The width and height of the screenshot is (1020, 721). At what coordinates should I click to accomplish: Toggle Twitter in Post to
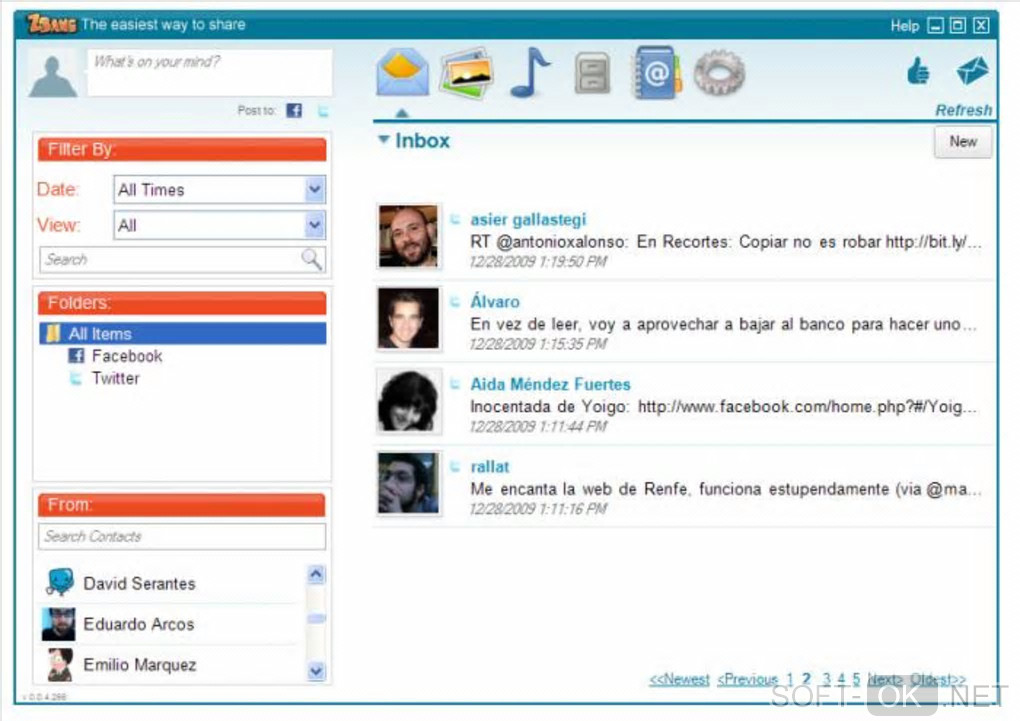click(x=323, y=111)
